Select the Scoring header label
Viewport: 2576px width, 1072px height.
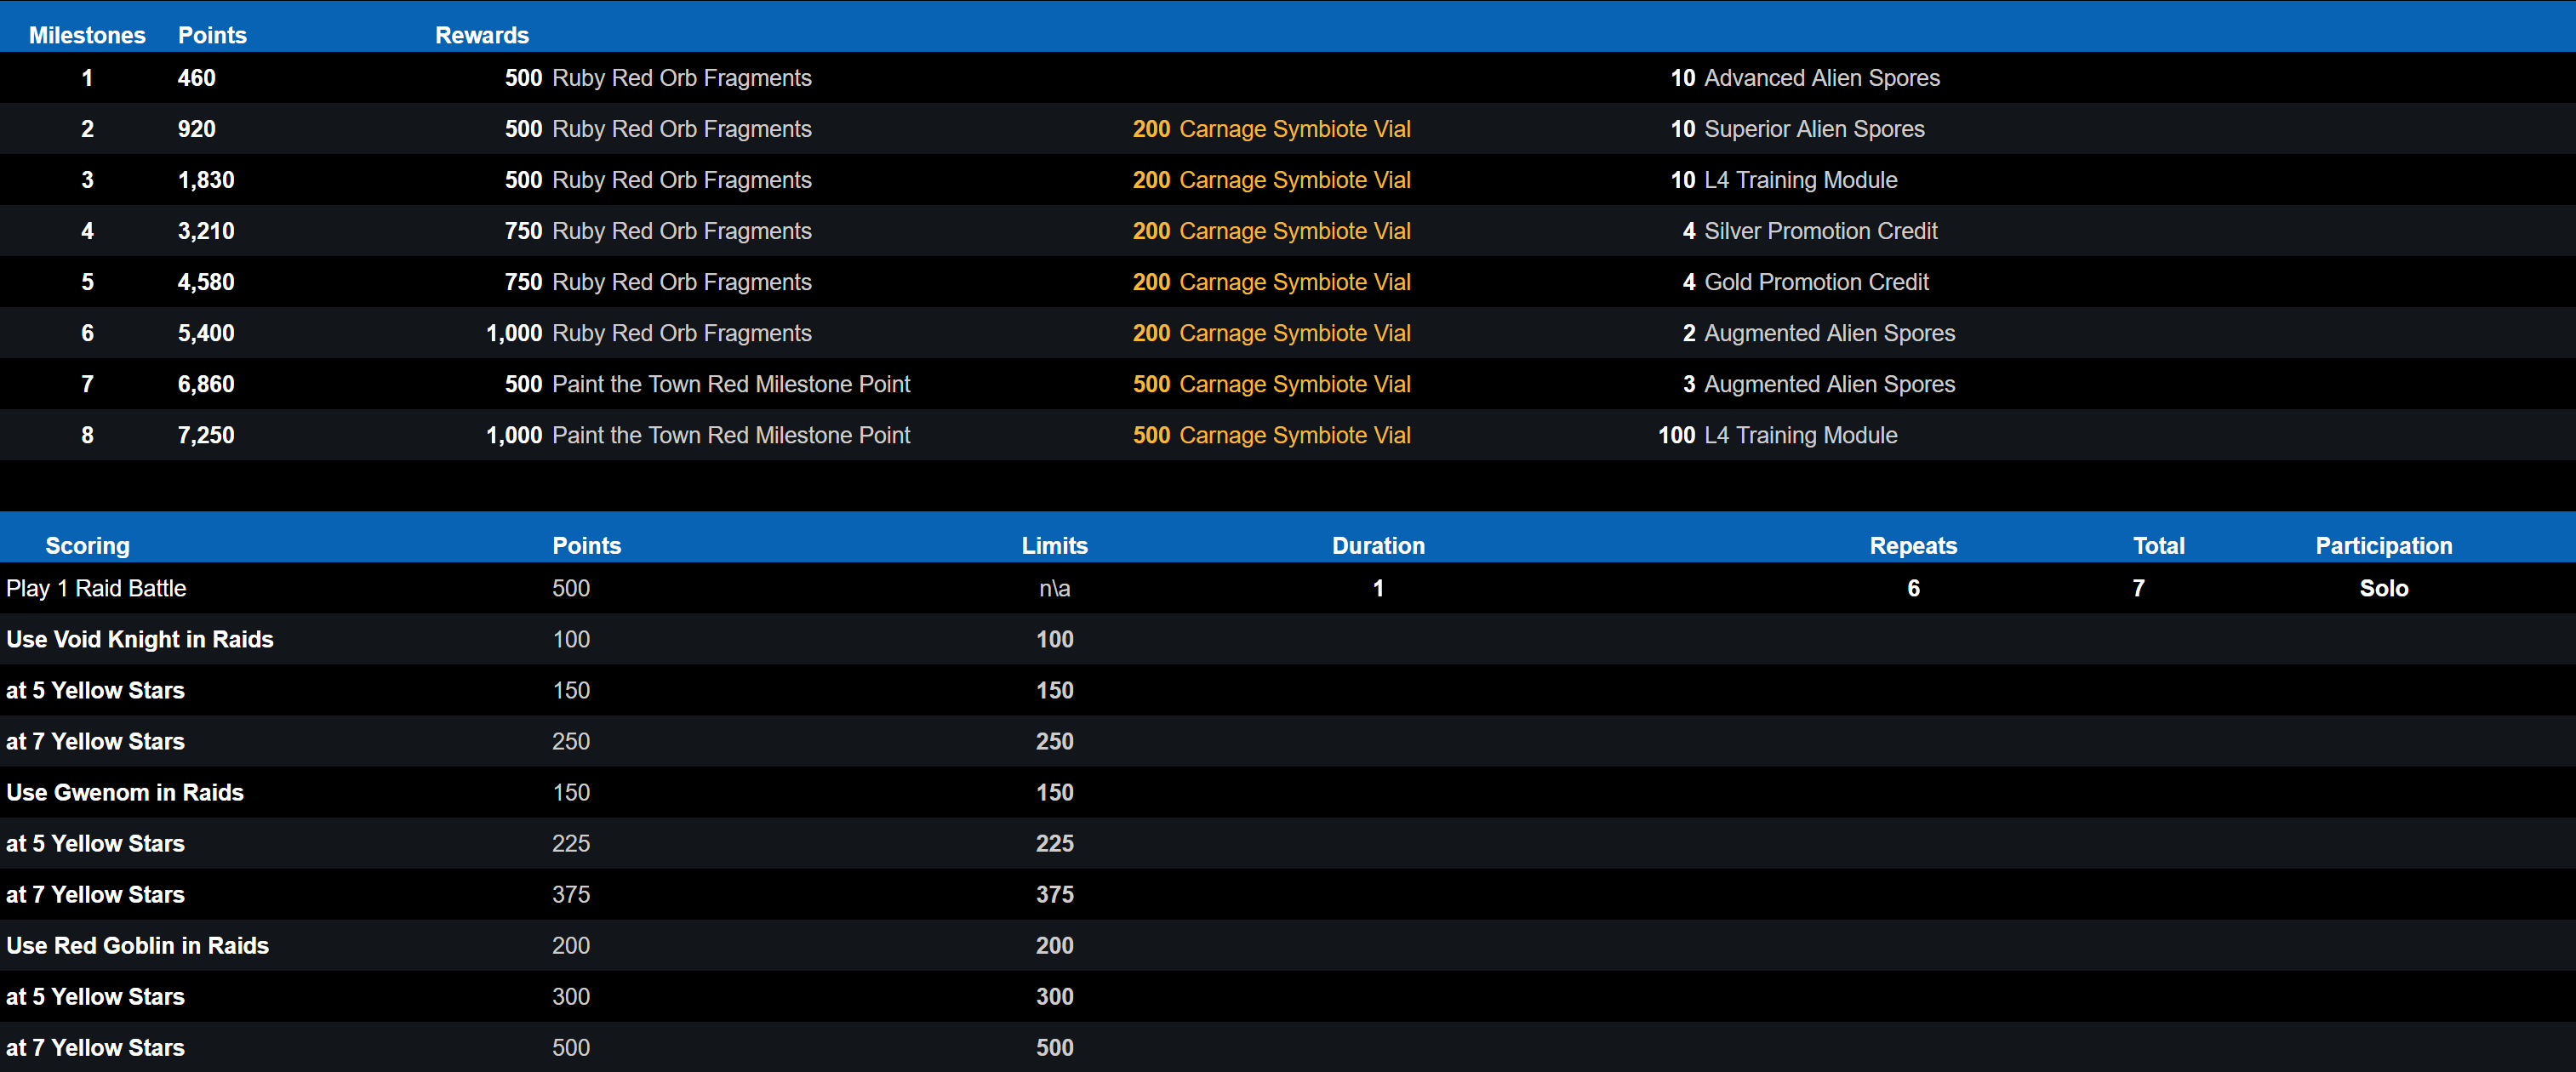[x=87, y=545]
